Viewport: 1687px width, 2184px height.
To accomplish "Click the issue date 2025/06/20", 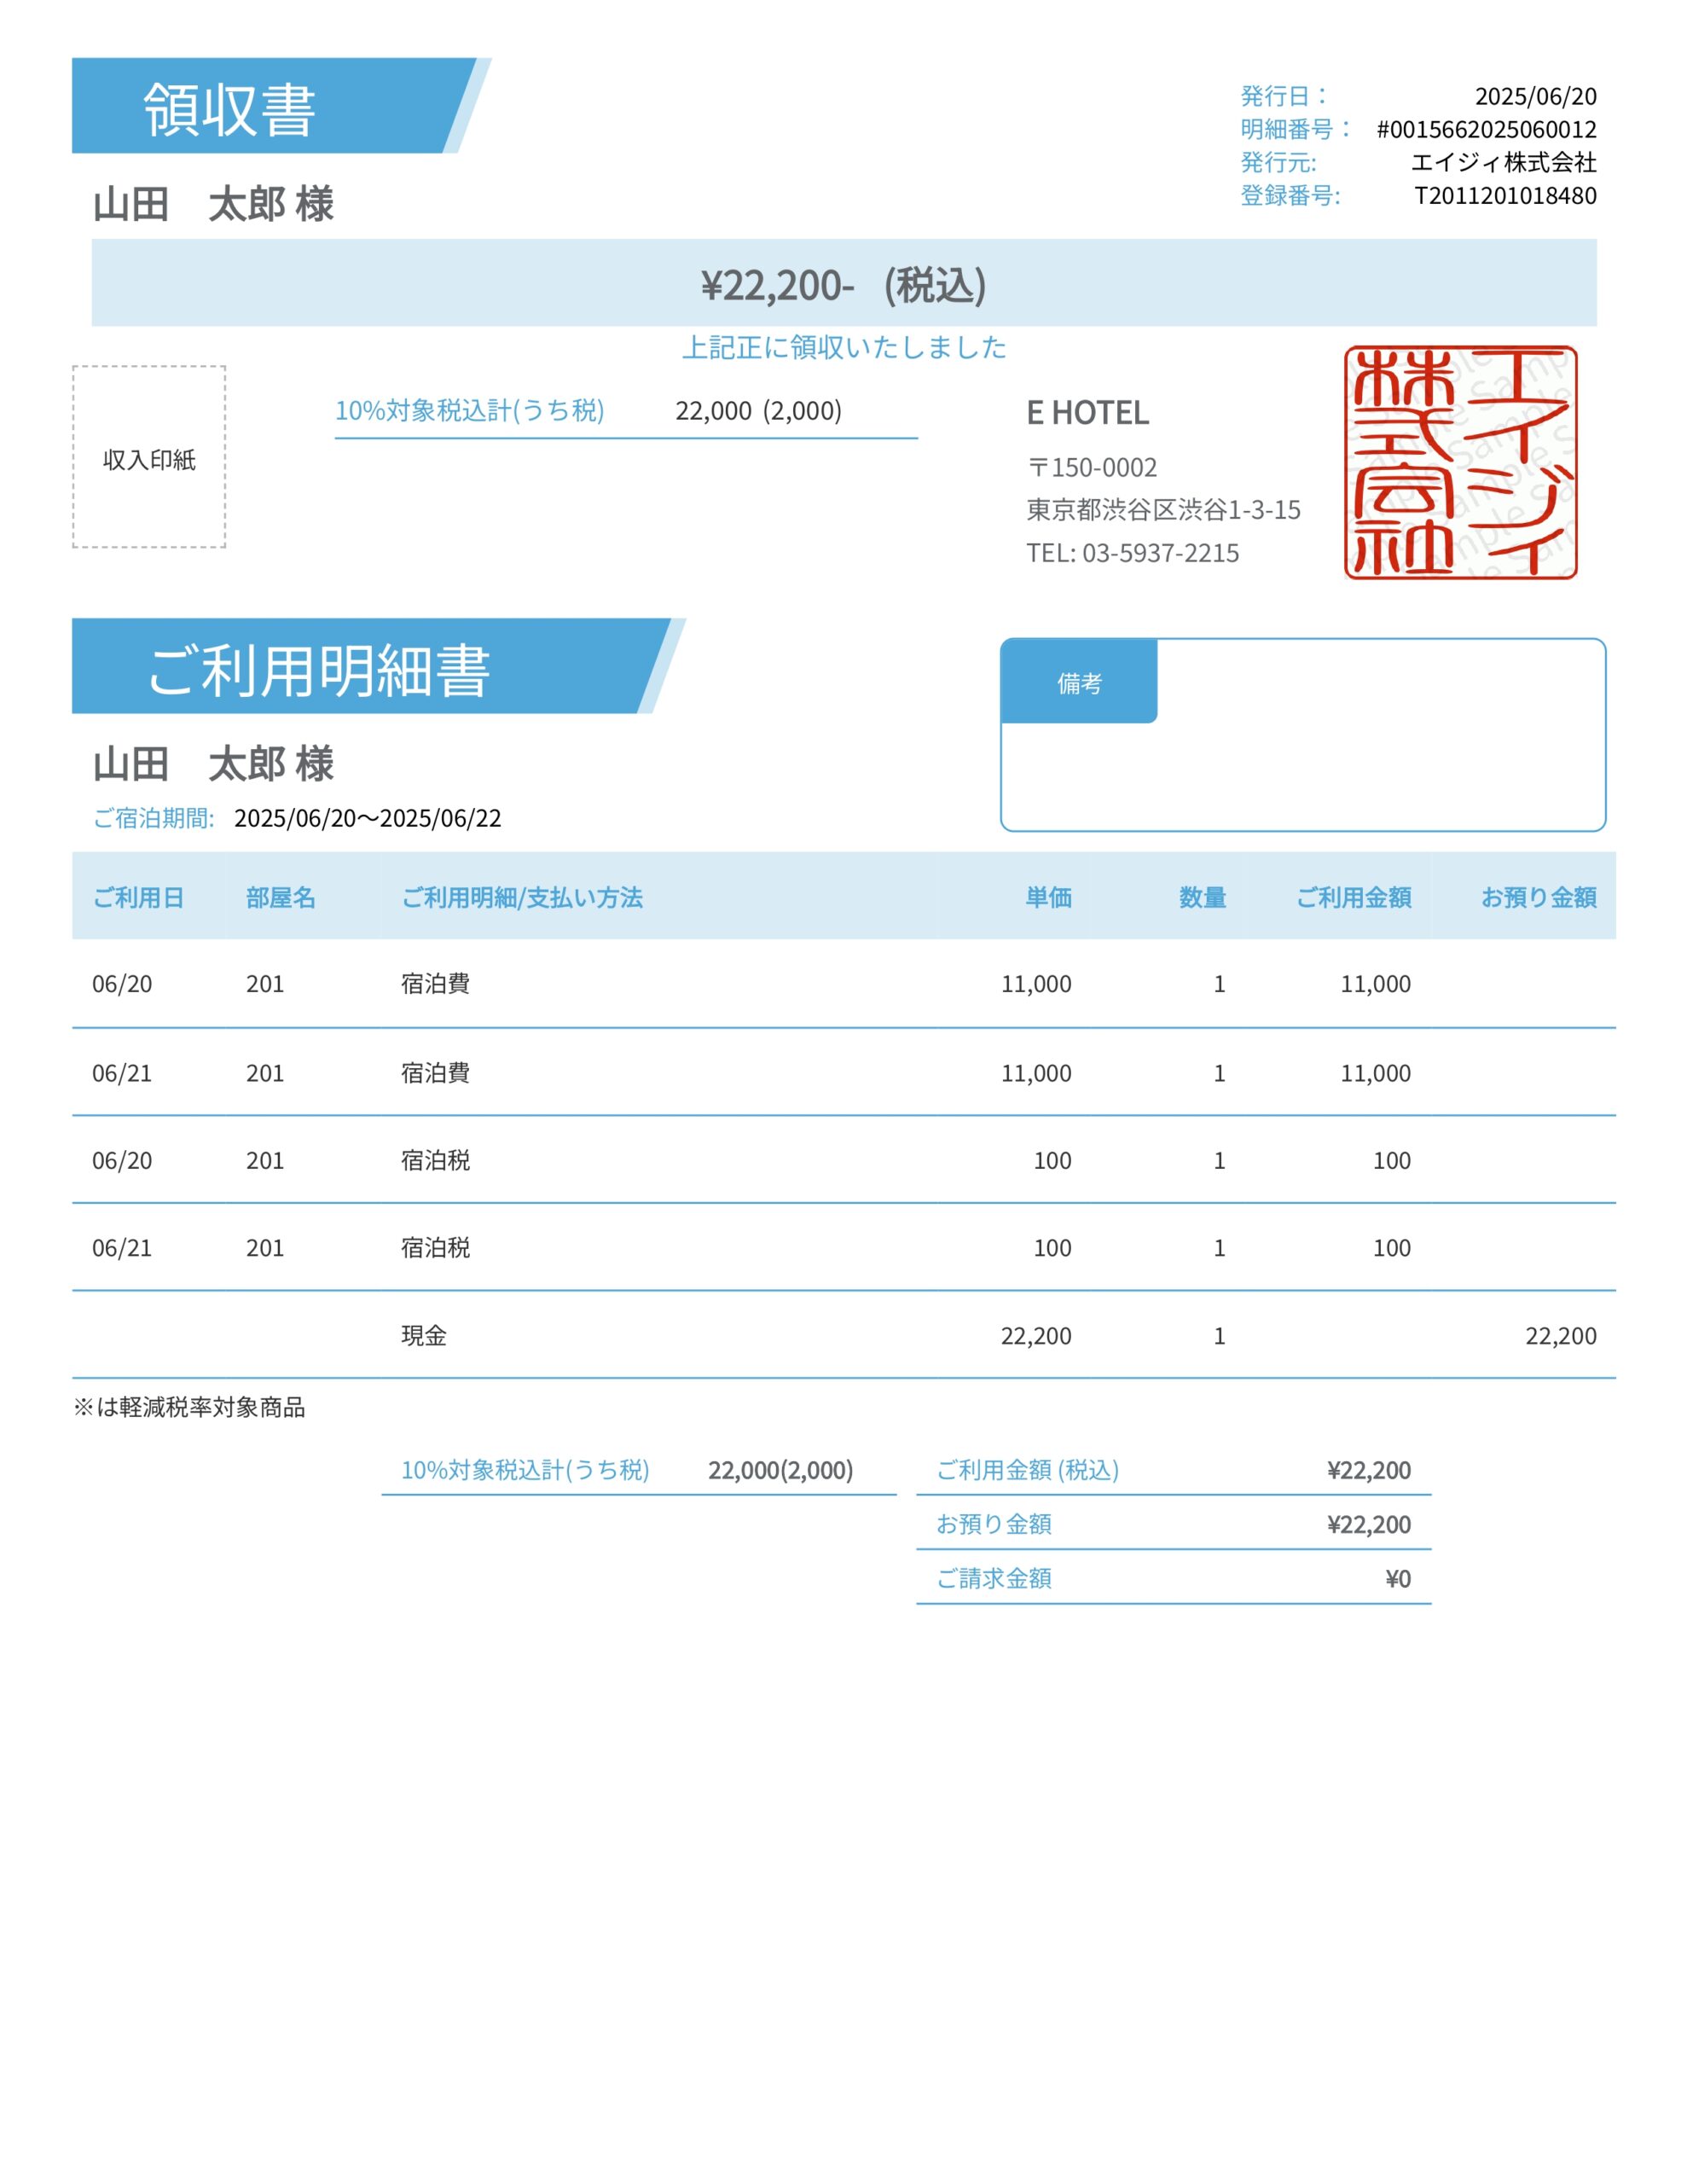I will point(1534,96).
